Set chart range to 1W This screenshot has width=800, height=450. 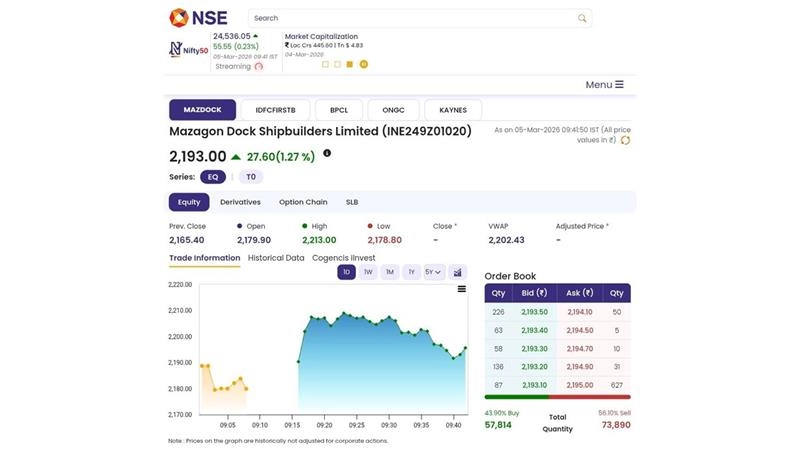pyautogui.click(x=368, y=272)
